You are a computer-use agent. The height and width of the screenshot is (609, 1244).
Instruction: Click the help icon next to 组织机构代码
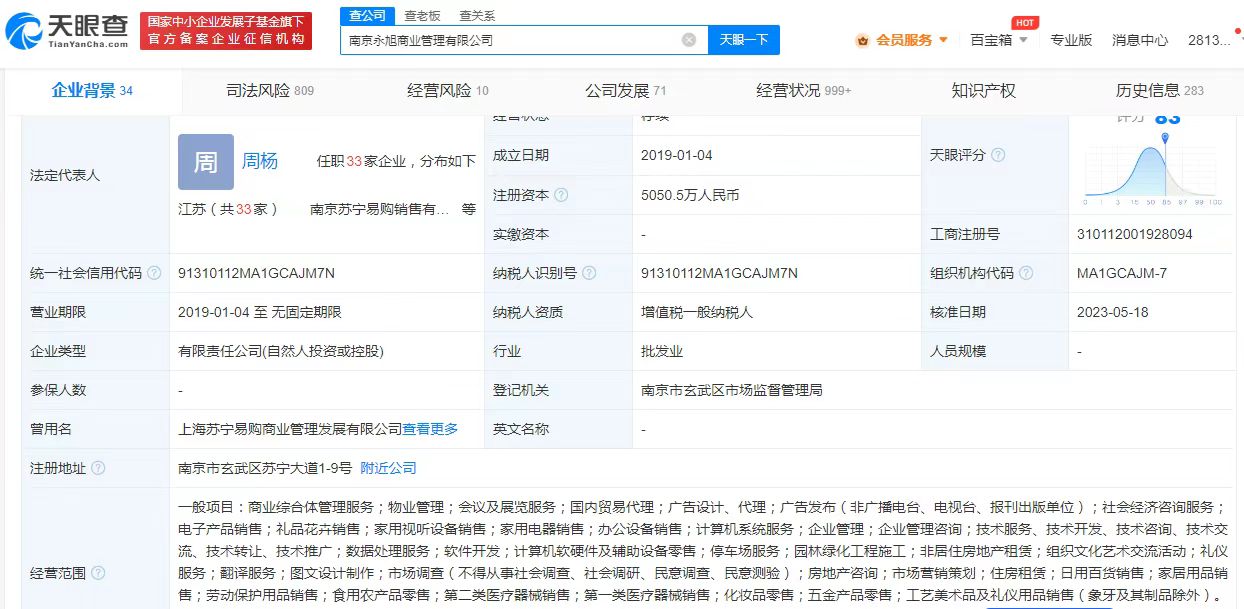(1026, 273)
